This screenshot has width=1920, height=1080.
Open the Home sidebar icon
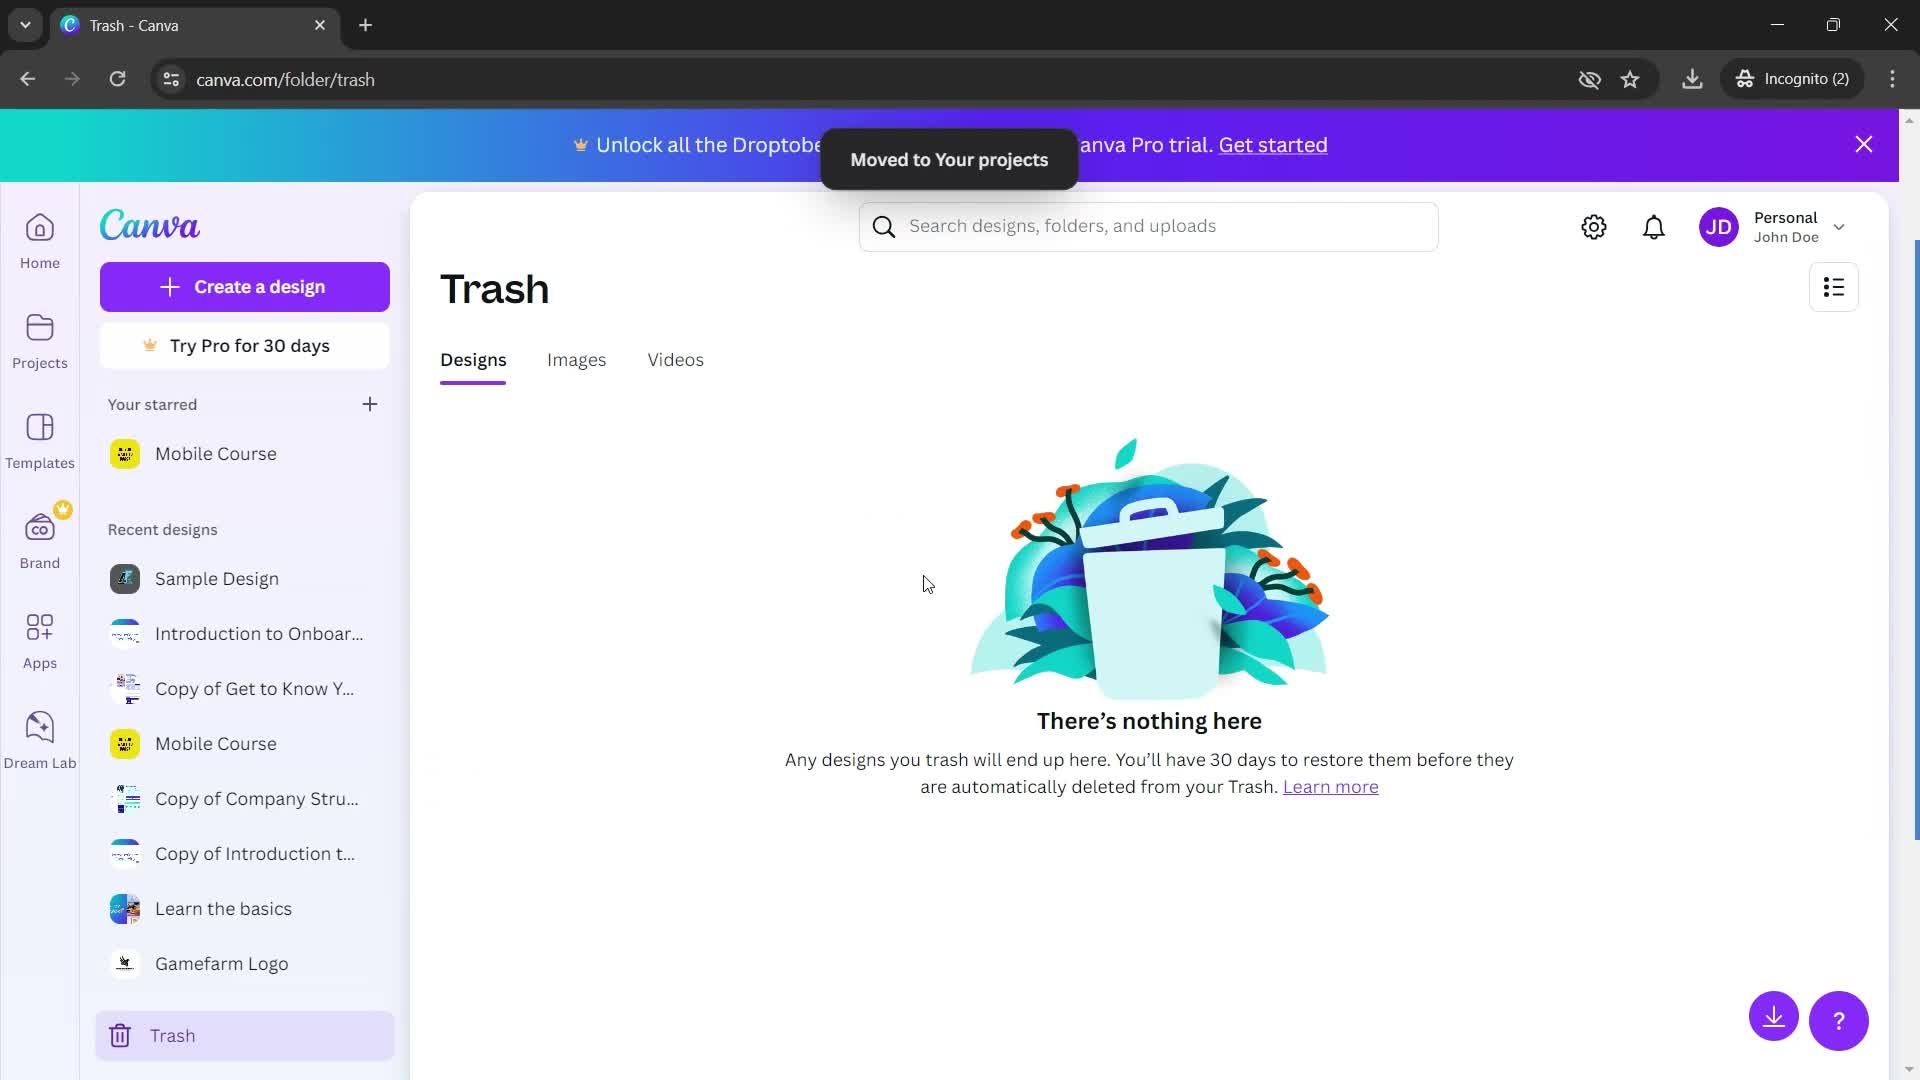40,241
